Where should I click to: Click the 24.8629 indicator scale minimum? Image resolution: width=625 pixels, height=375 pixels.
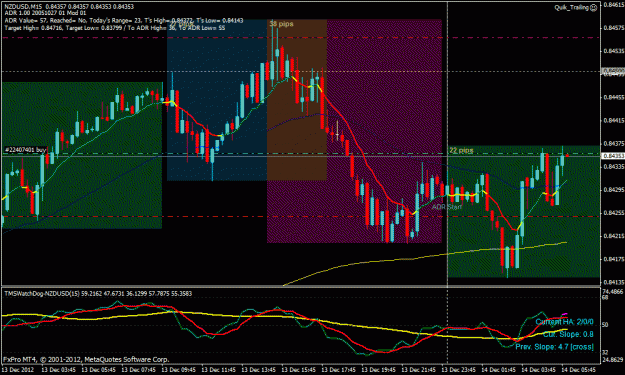pyautogui.click(x=614, y=359)
